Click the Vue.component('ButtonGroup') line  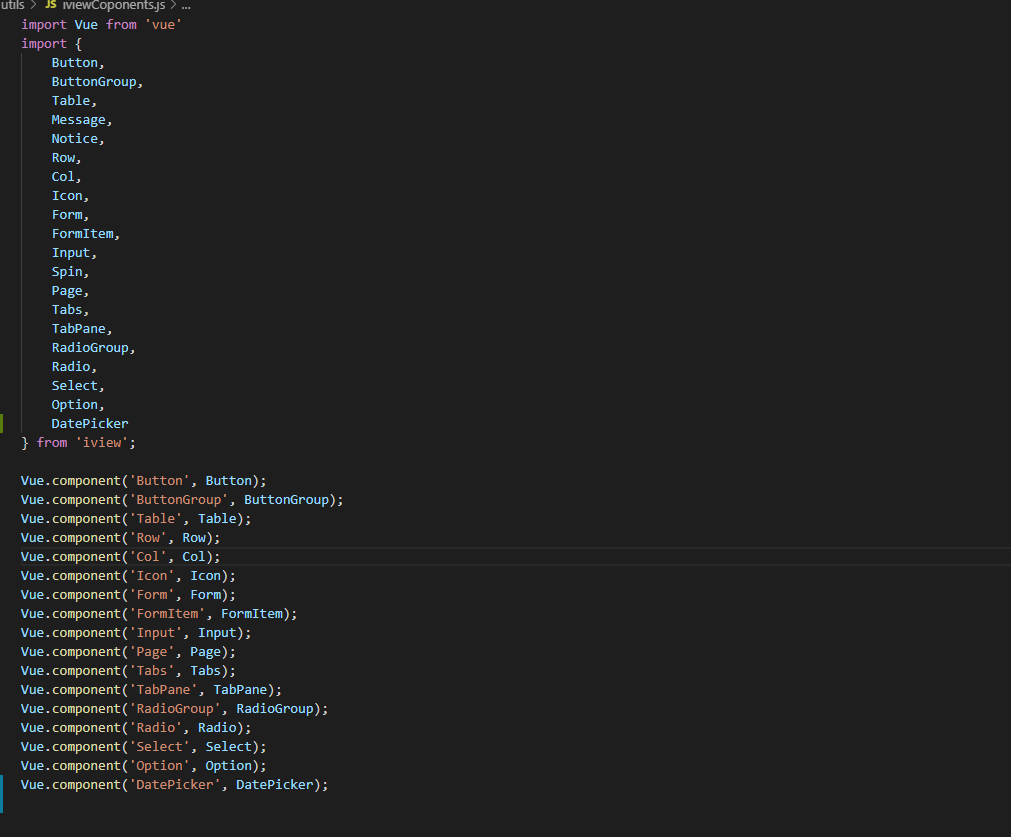[x=182, y=500]
